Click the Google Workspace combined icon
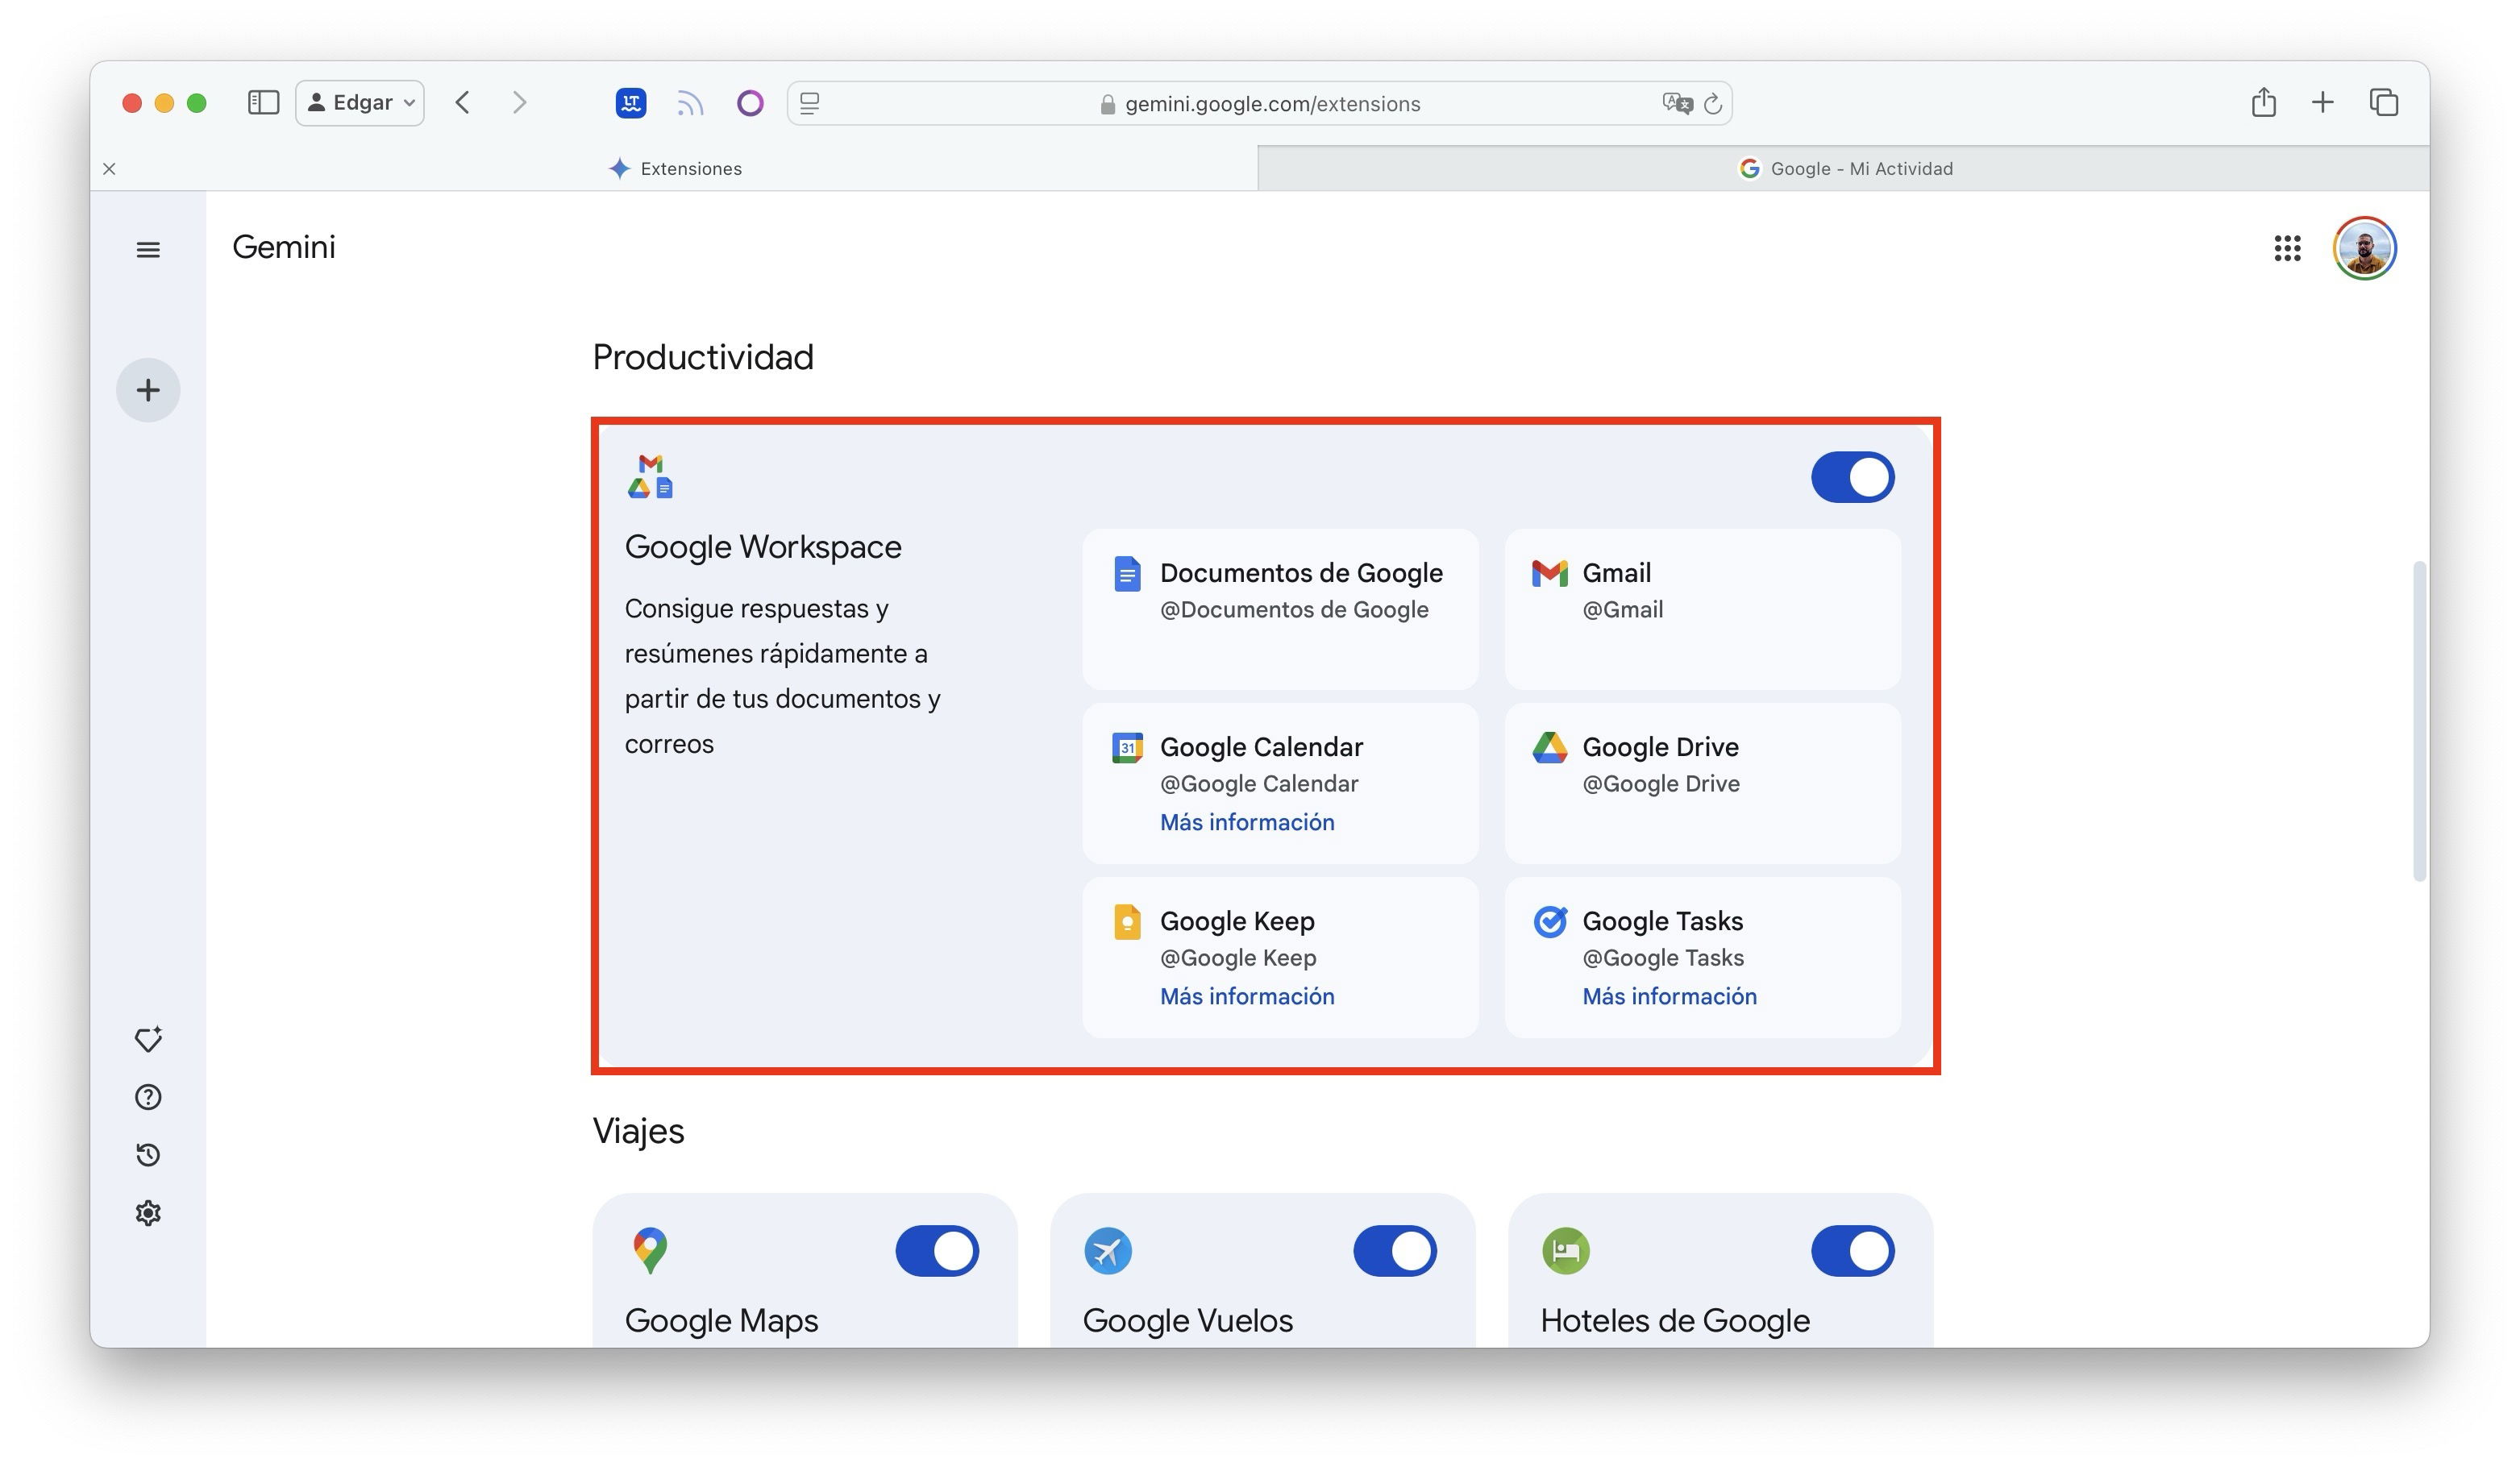Viewport: 2520px width, 1467px height. [x=650, y=476]
